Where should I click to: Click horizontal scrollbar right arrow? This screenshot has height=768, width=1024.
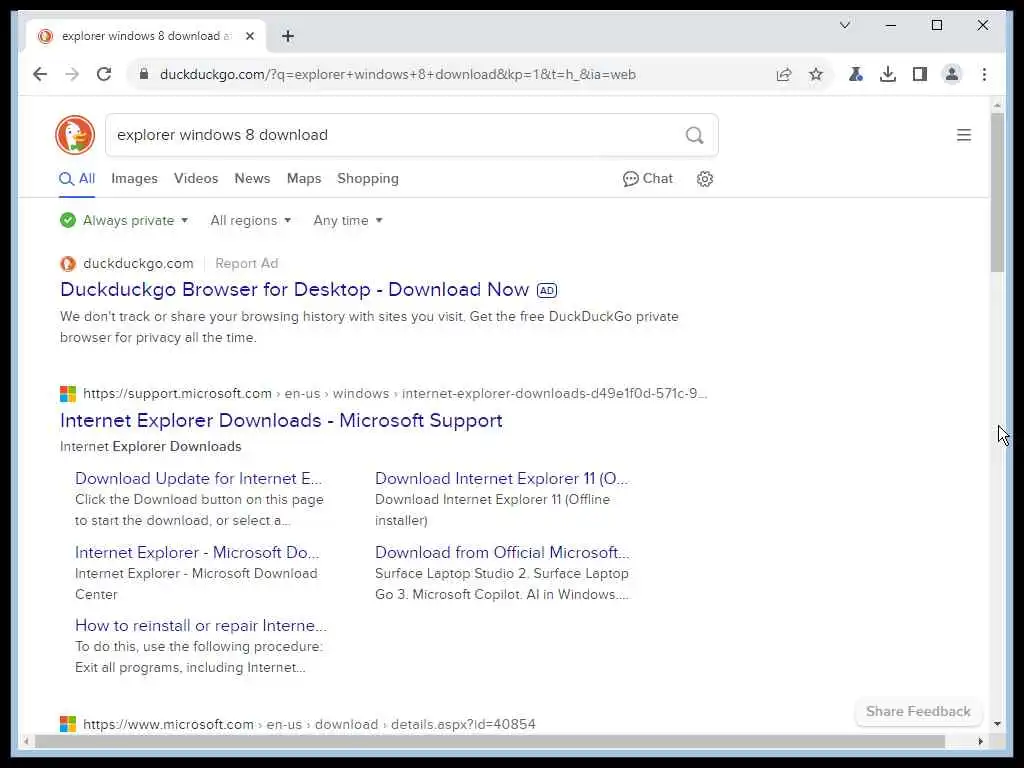click(x=980, y=741)
